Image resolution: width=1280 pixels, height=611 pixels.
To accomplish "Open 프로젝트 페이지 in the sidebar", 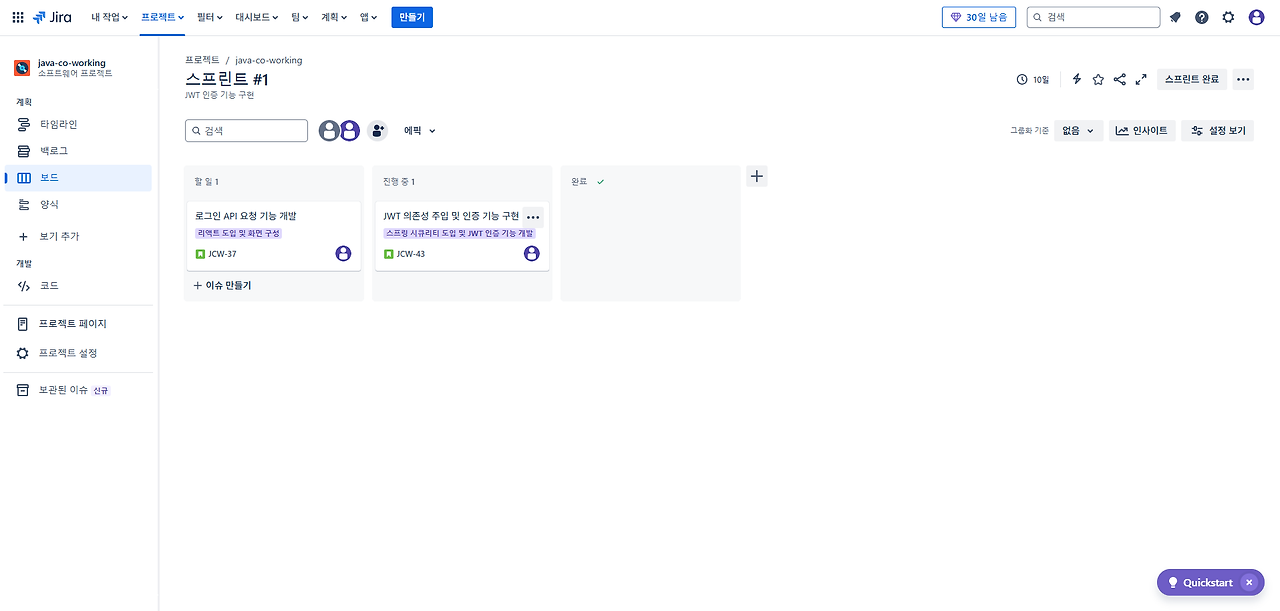I will pyautogui.click(x=78, y=324).
